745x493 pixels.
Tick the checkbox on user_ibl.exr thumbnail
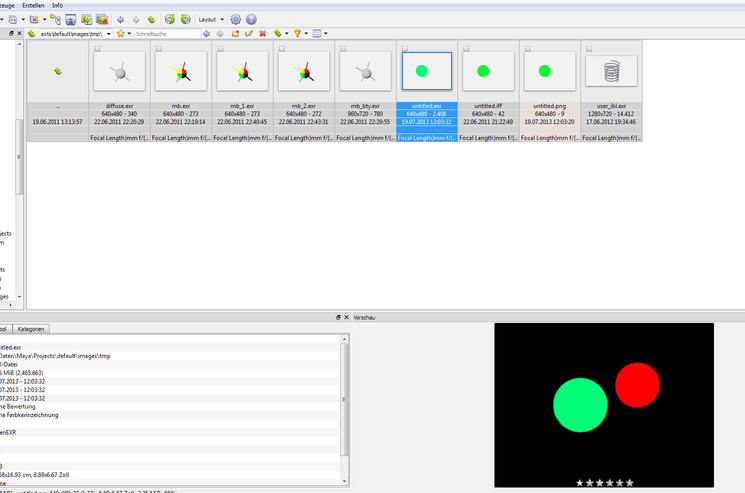pyautogui.click(x=587, y=48)
